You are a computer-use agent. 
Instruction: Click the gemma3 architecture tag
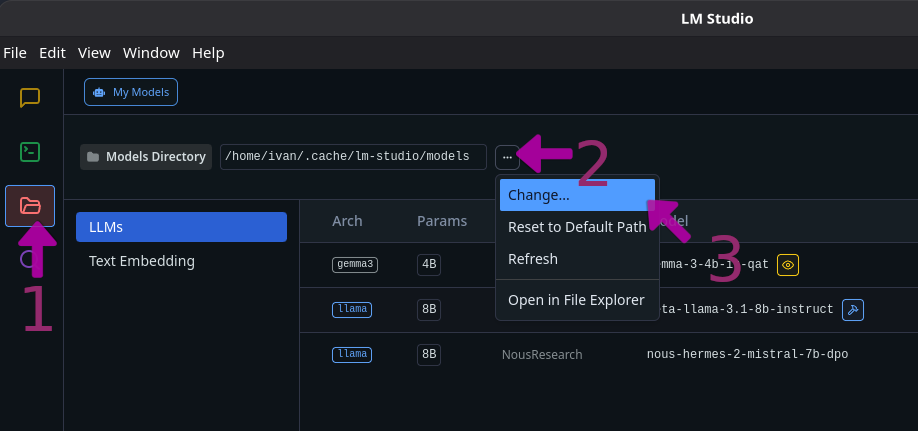click(355, 265)
